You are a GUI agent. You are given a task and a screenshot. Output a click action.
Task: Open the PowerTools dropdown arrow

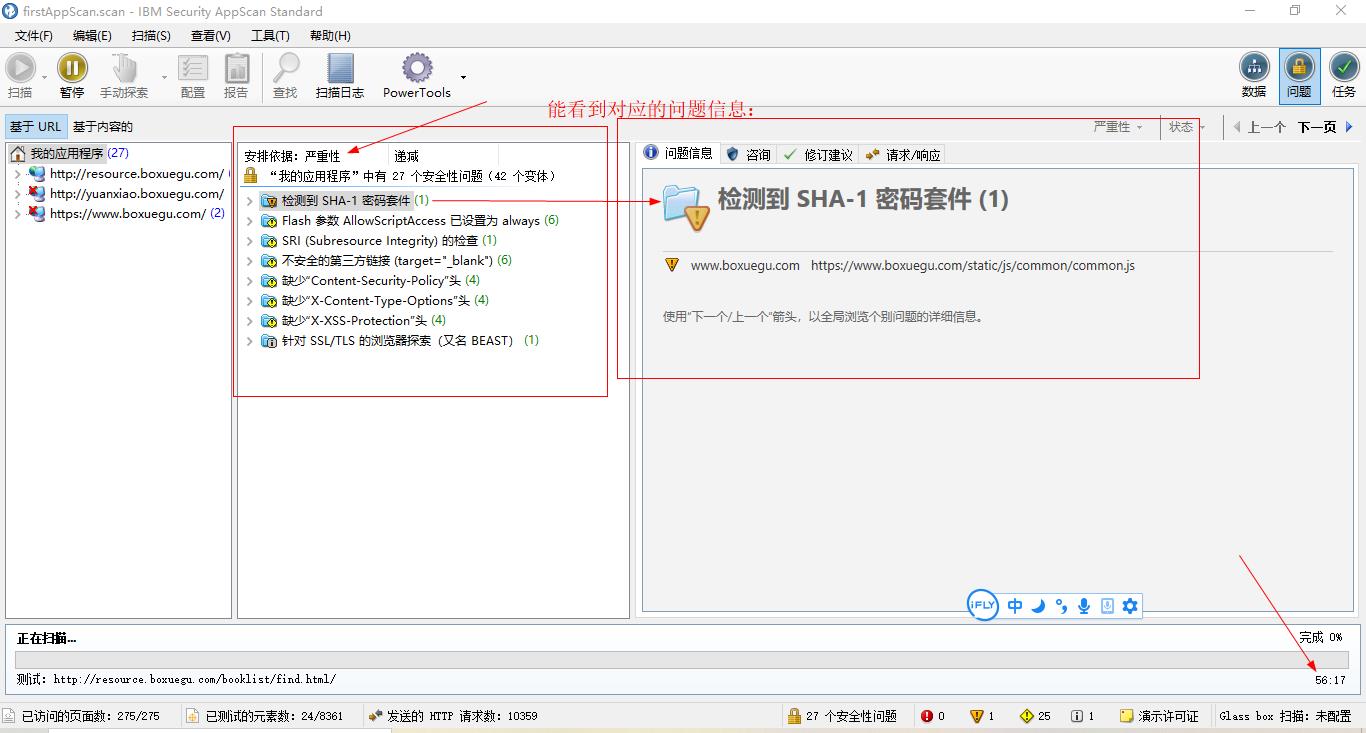pos(463,77)
